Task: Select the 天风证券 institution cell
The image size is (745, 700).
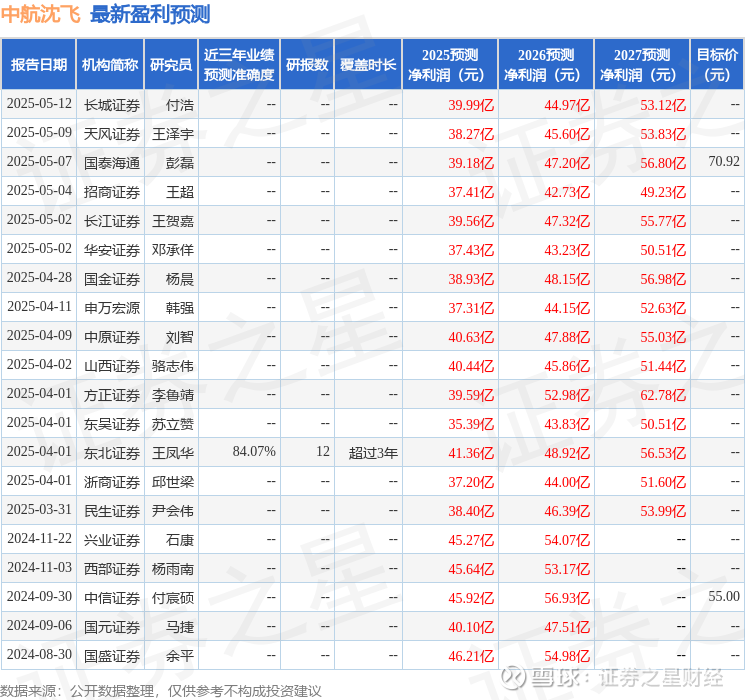Action: click(x=112, y=134)
